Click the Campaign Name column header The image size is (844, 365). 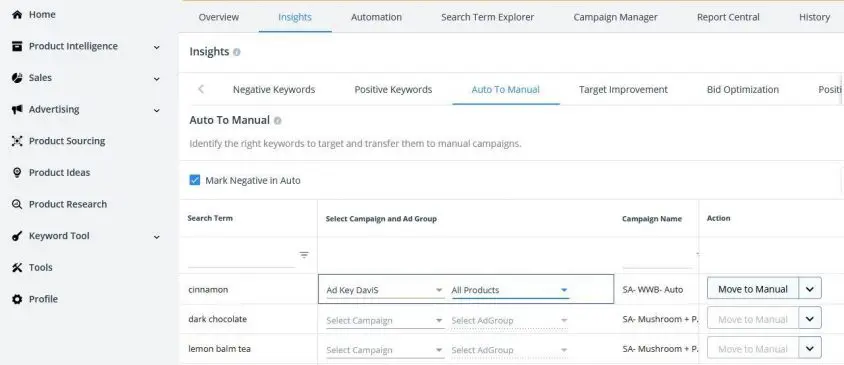coord(652,219)
